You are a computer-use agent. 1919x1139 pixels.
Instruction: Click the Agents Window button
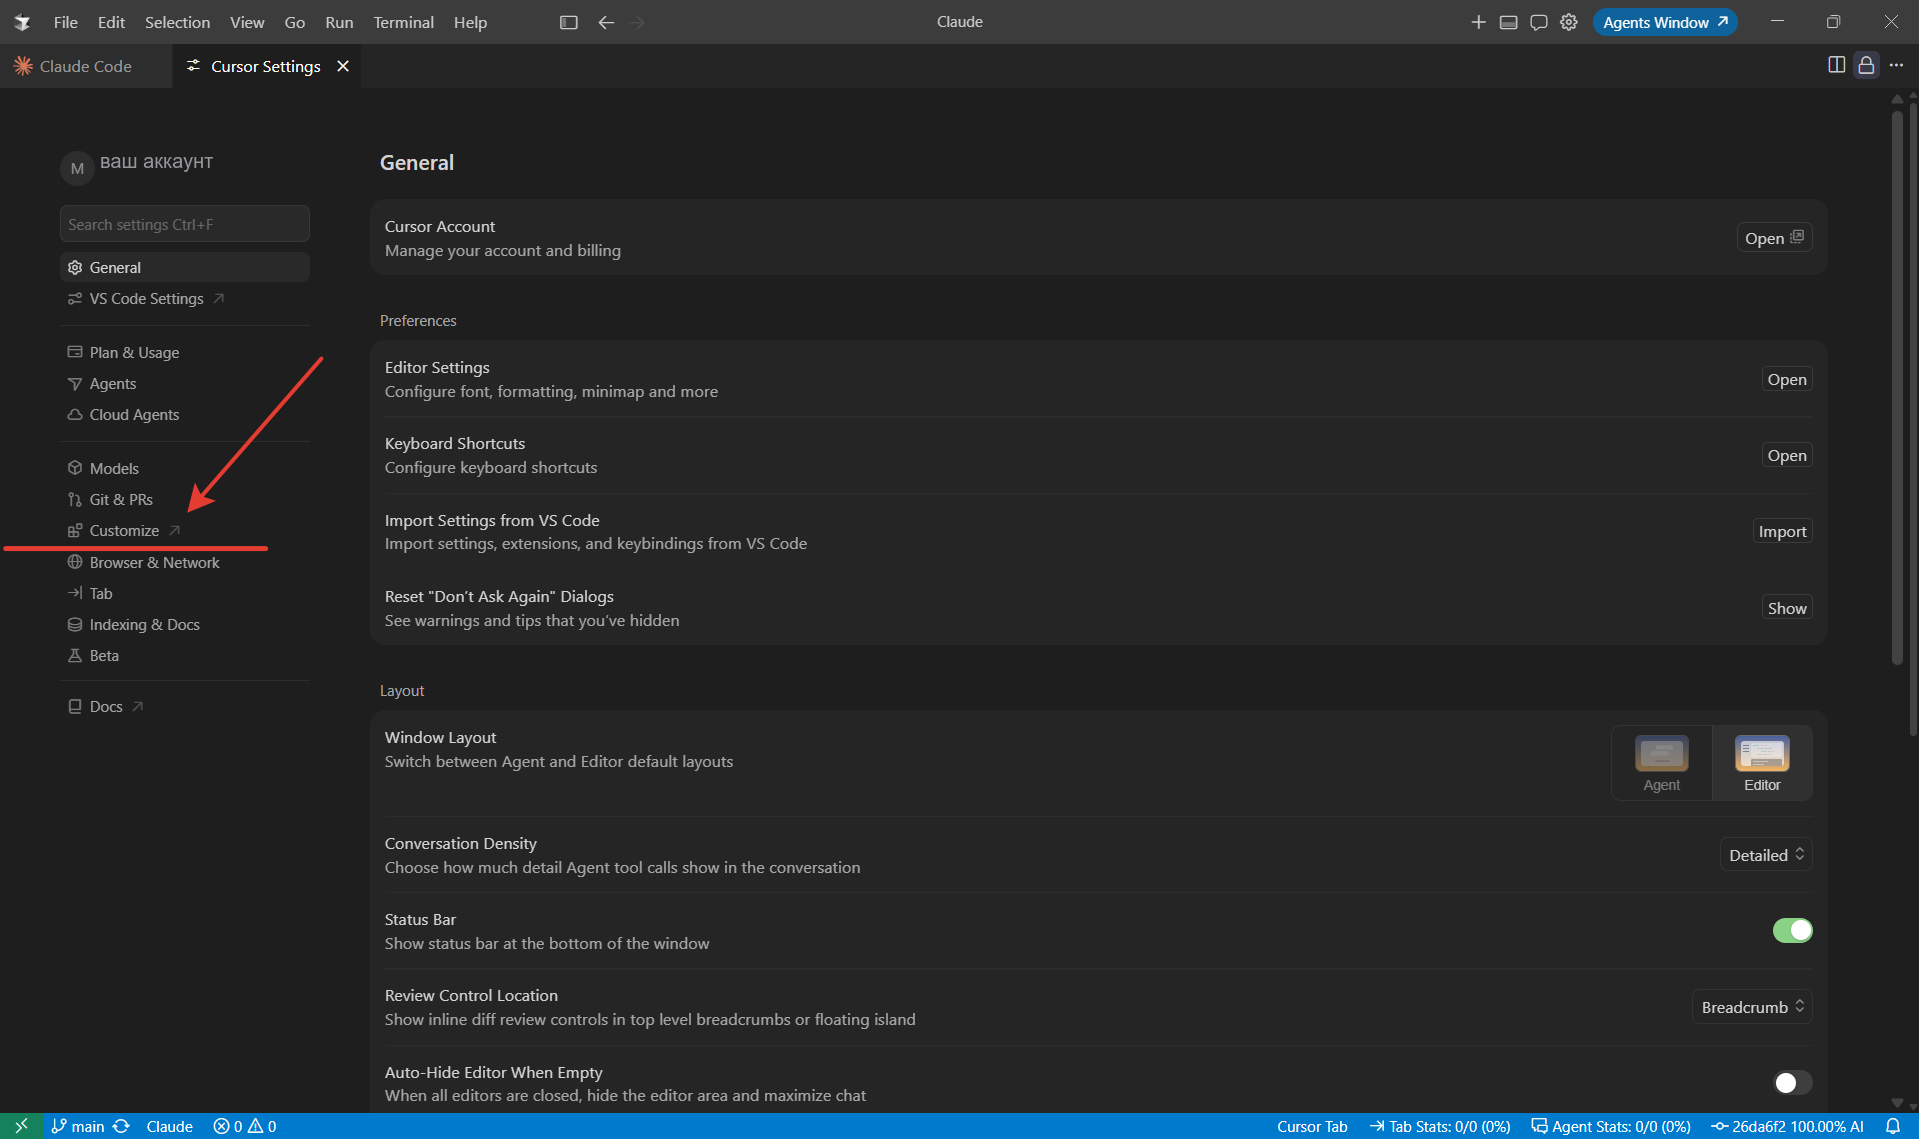[x=1665, y=22]
